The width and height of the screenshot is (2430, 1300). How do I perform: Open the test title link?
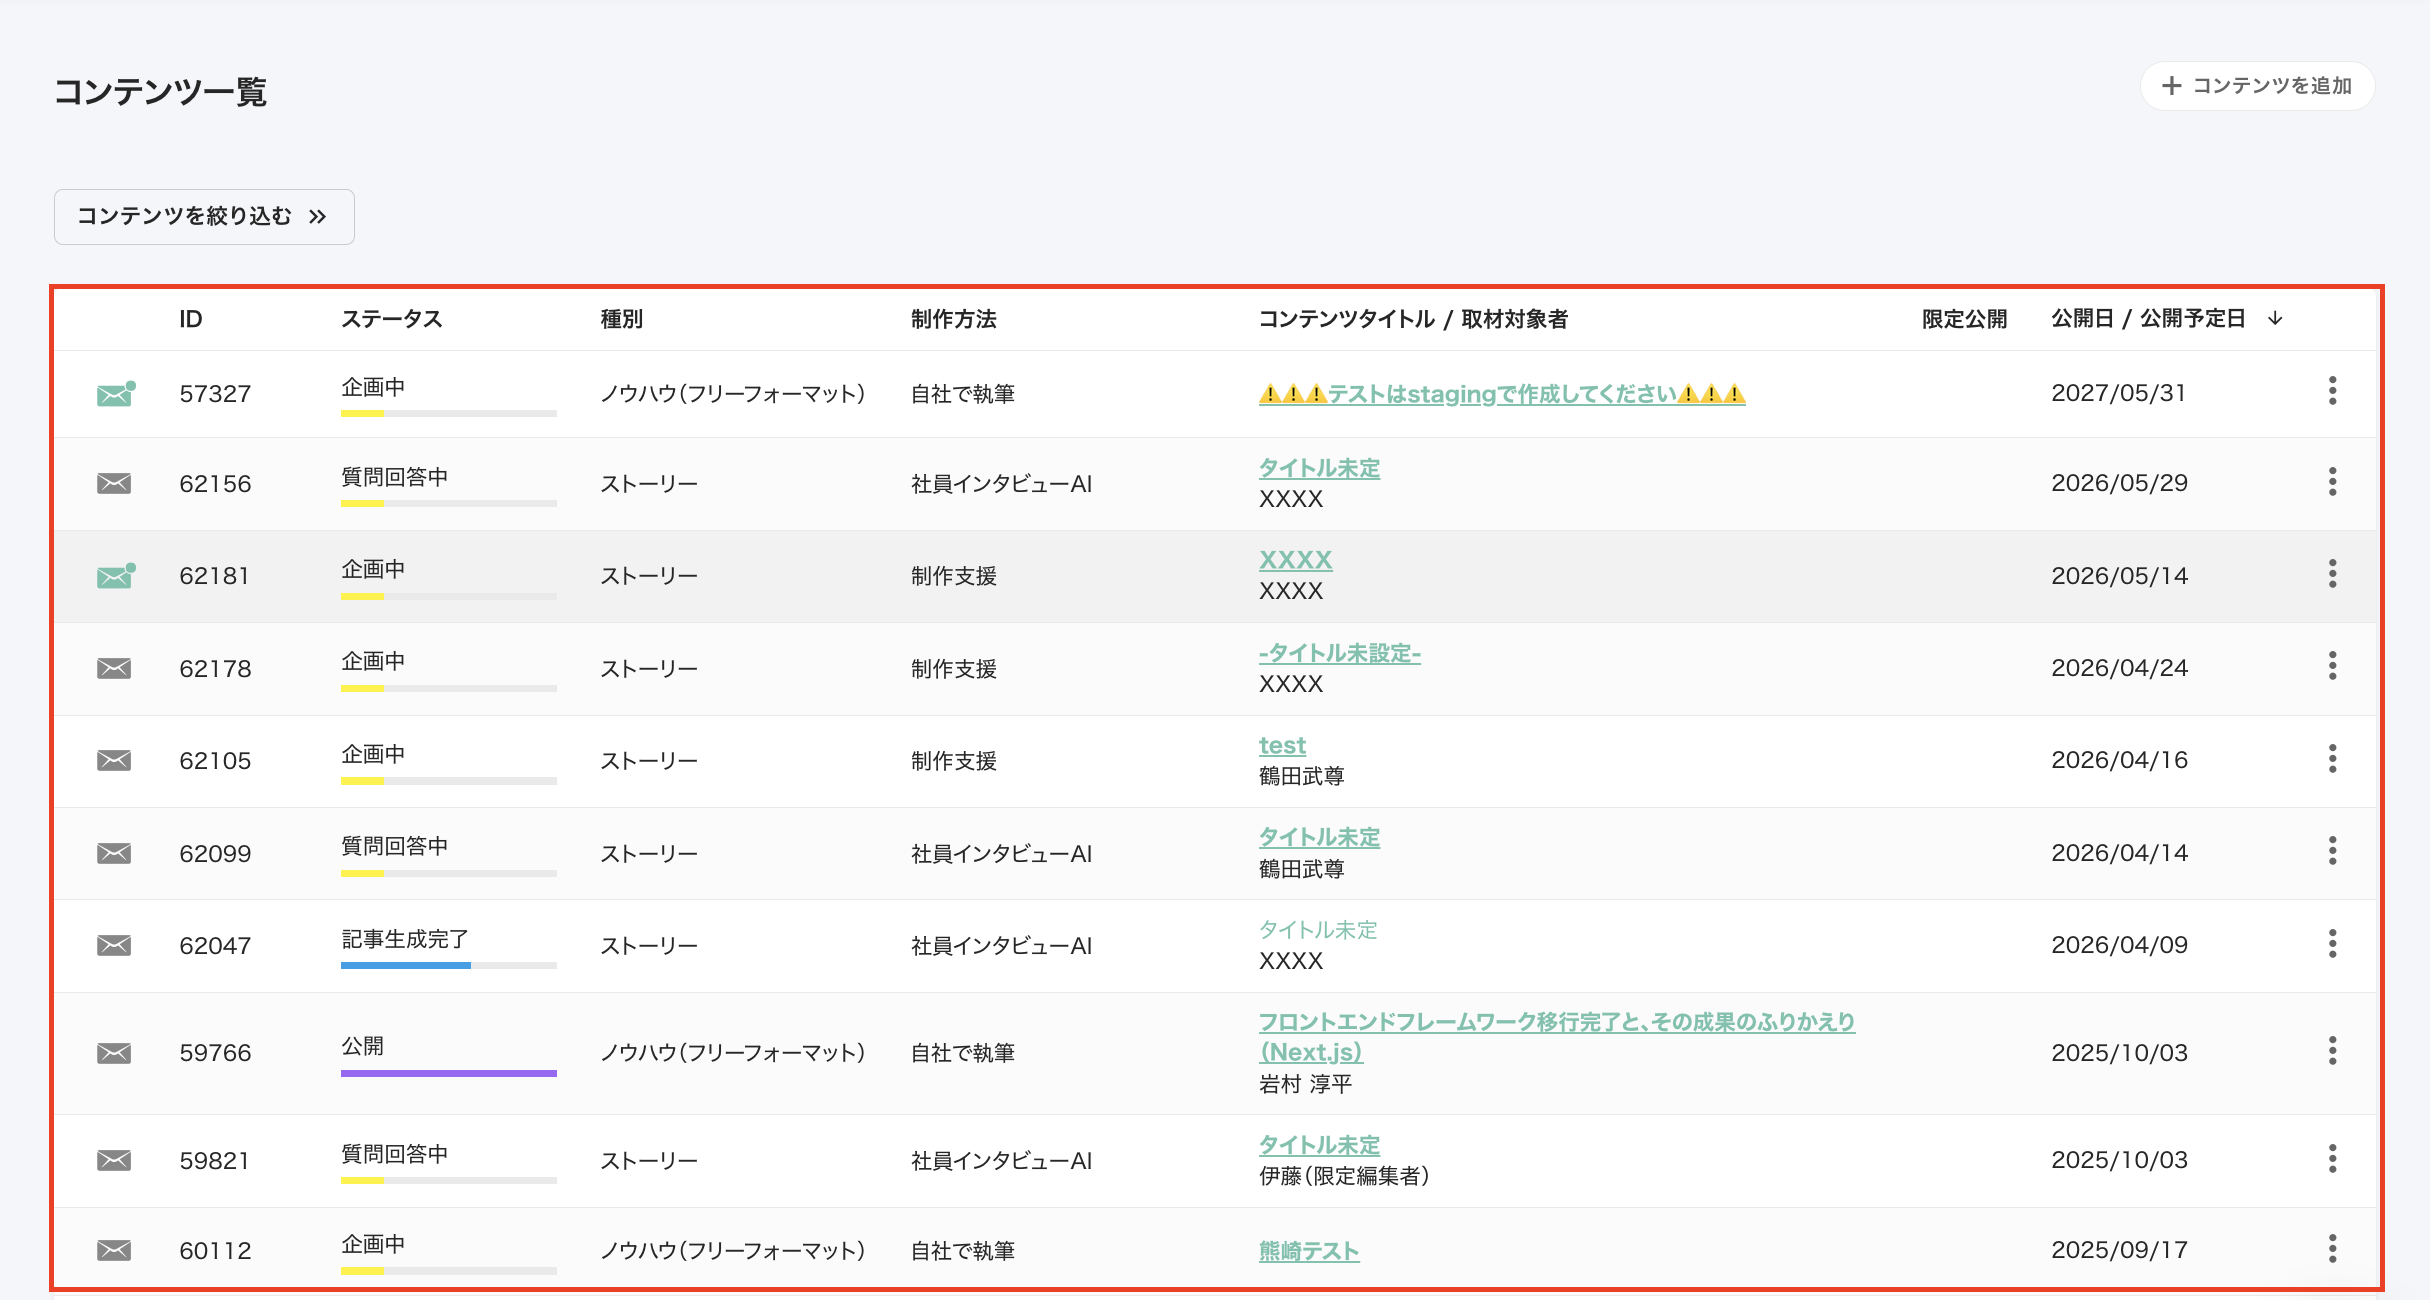pyautogui.click(x=1282, y=745)
